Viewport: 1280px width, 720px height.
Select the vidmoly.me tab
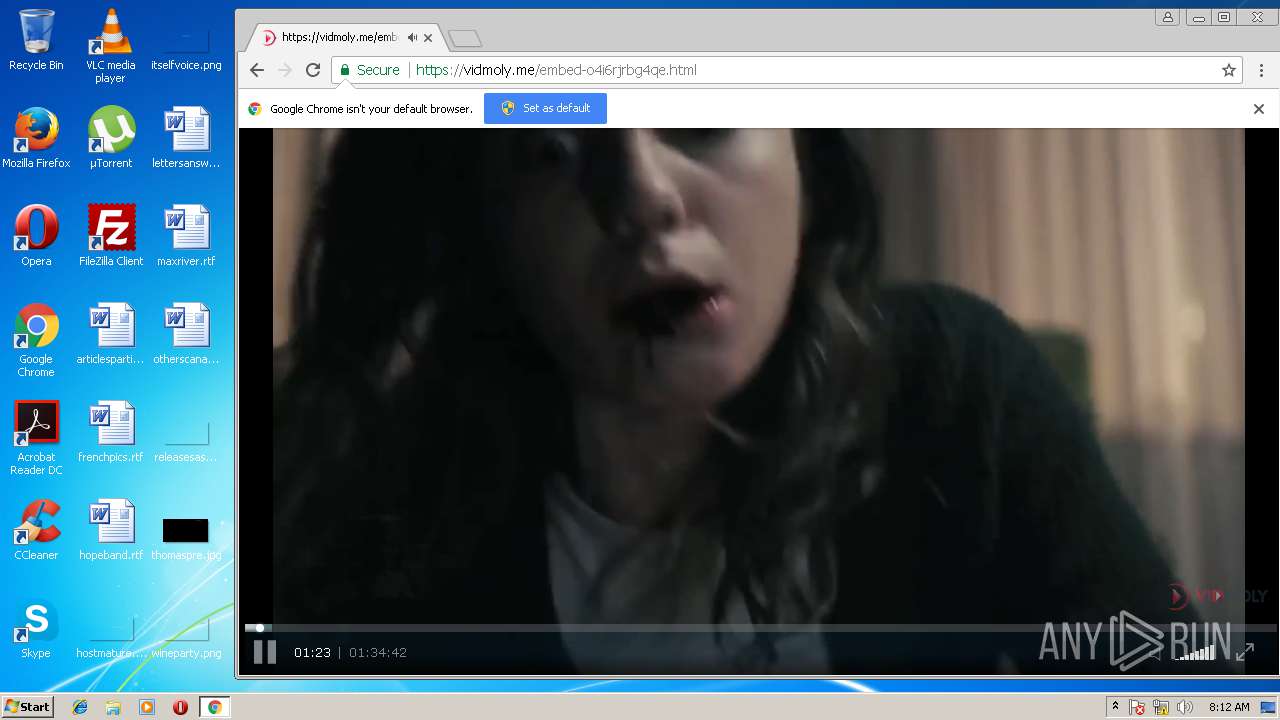tap(345, 37)
